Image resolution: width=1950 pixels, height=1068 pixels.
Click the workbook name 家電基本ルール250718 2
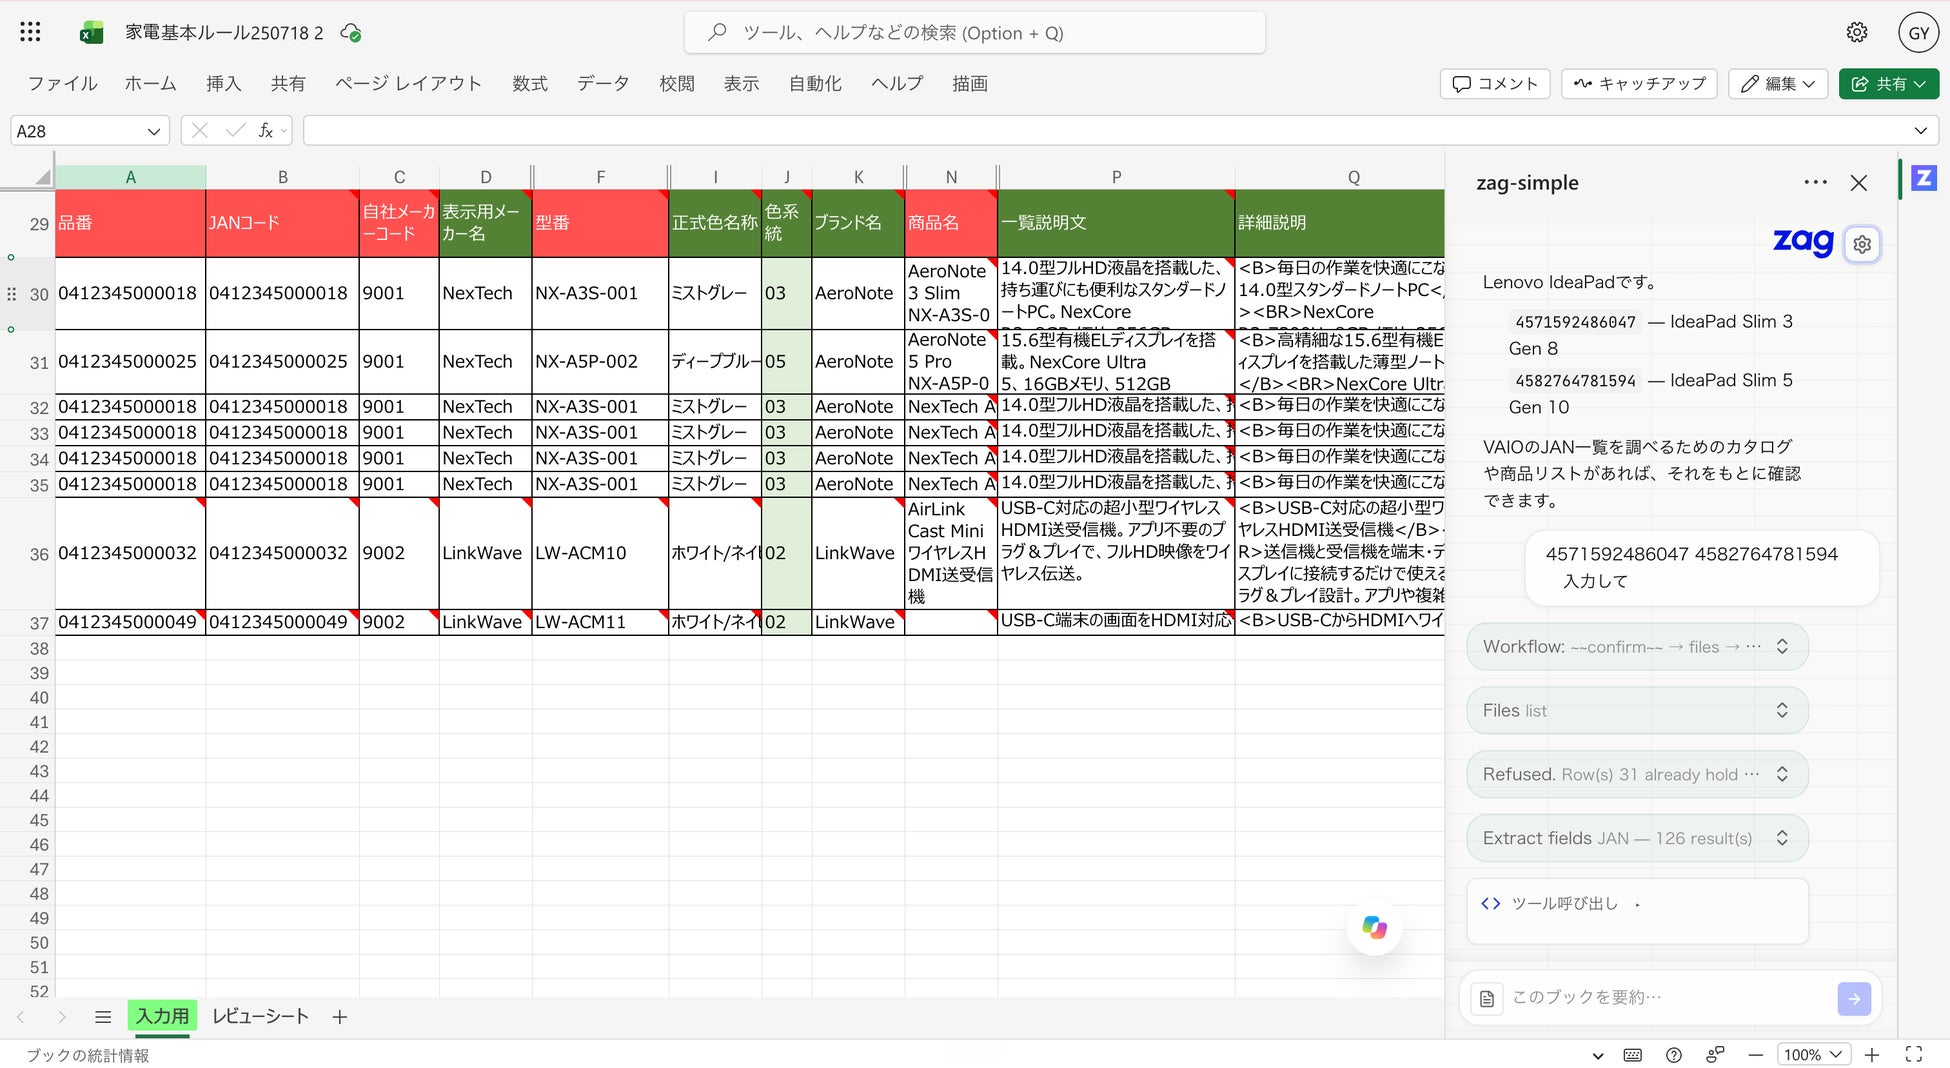coord(224,33)
